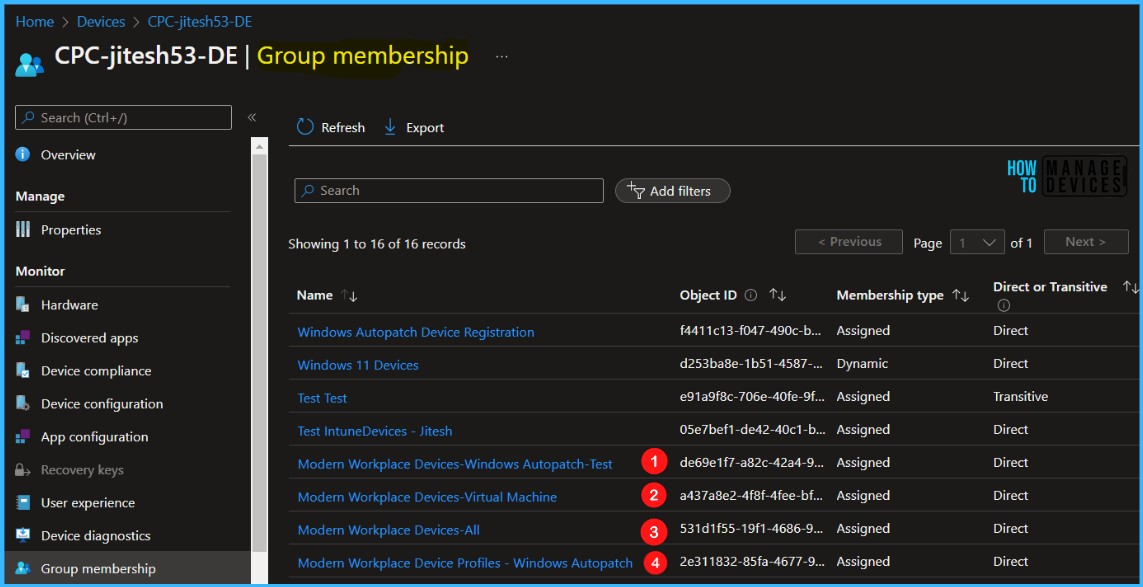Click the Discovered apps icon
This screenshot has width=1143, height=587.
23,338
